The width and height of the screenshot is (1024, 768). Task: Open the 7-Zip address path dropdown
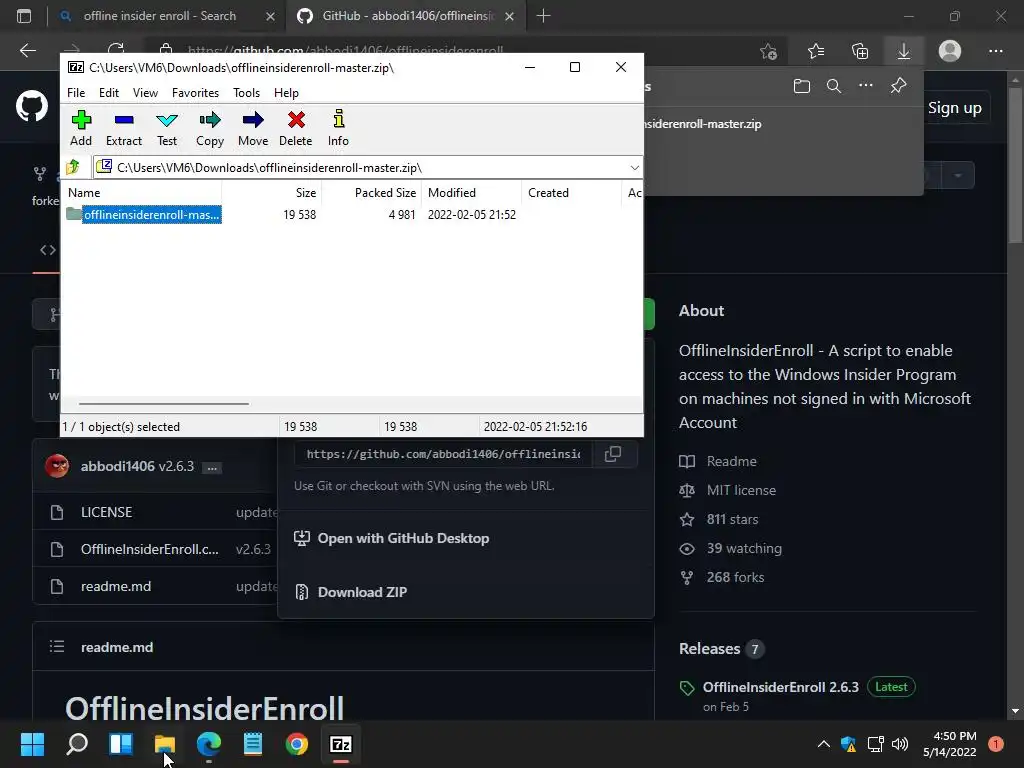point(634,168)
